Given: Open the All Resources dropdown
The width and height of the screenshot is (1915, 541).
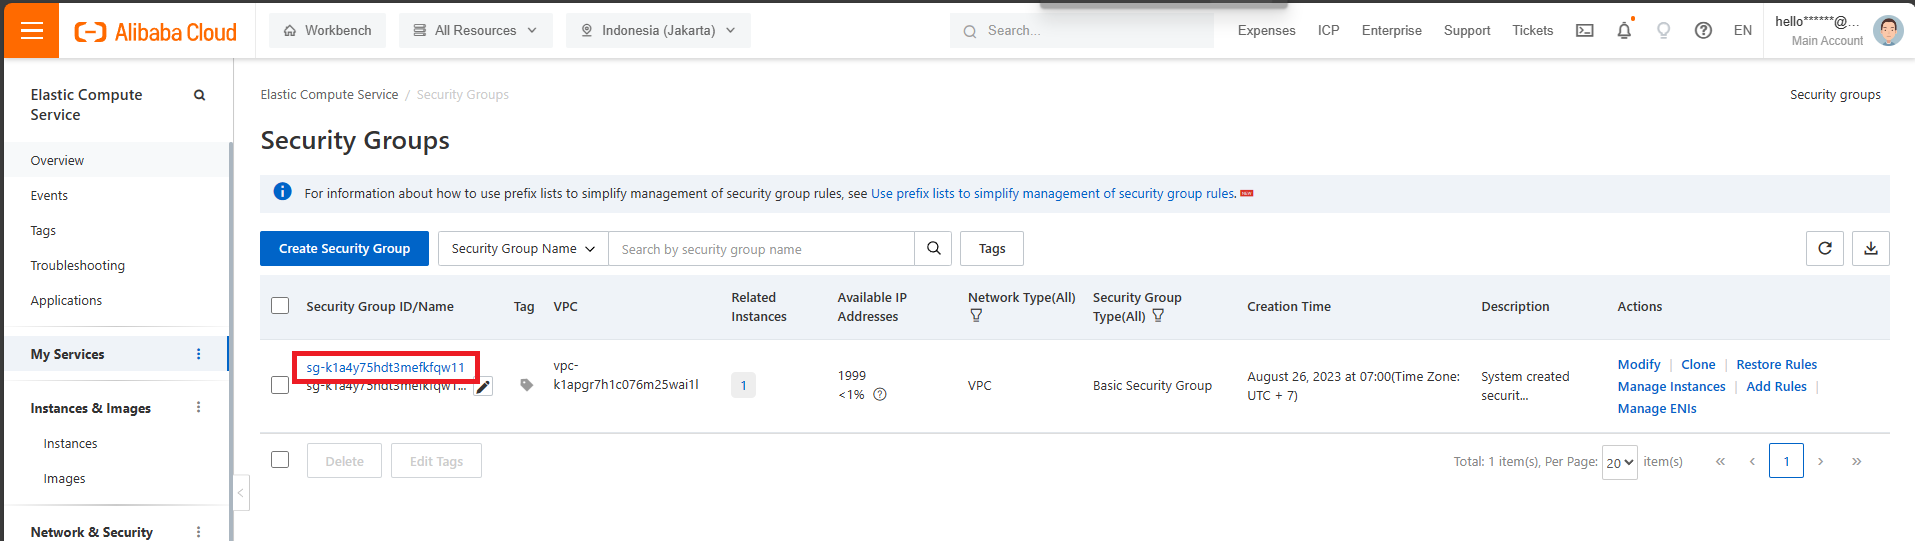Looking at the screenshot, I should coord(475,30).
